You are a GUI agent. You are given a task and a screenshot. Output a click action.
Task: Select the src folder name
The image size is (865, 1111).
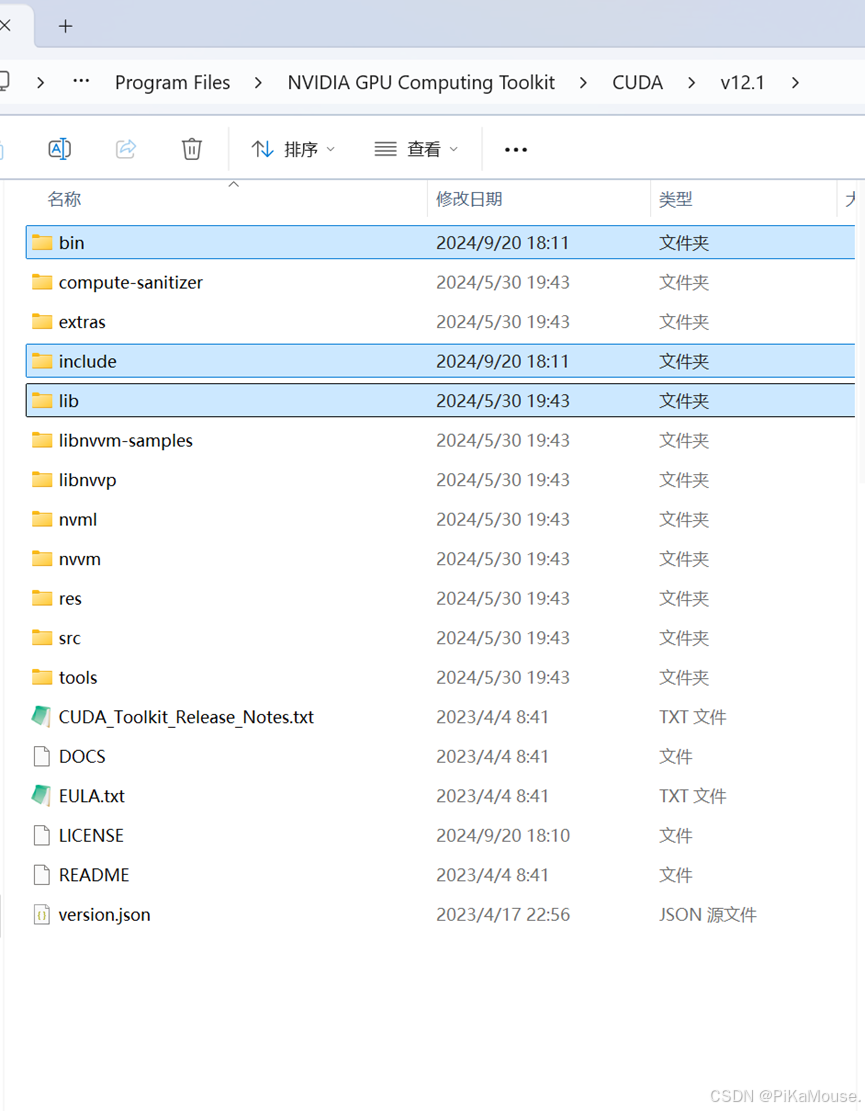pos(69,638)
